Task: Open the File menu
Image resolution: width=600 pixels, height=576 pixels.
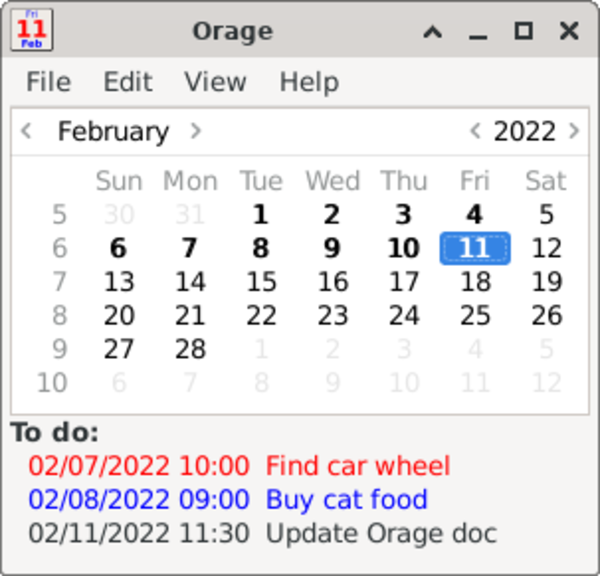Action: (49, 82)
